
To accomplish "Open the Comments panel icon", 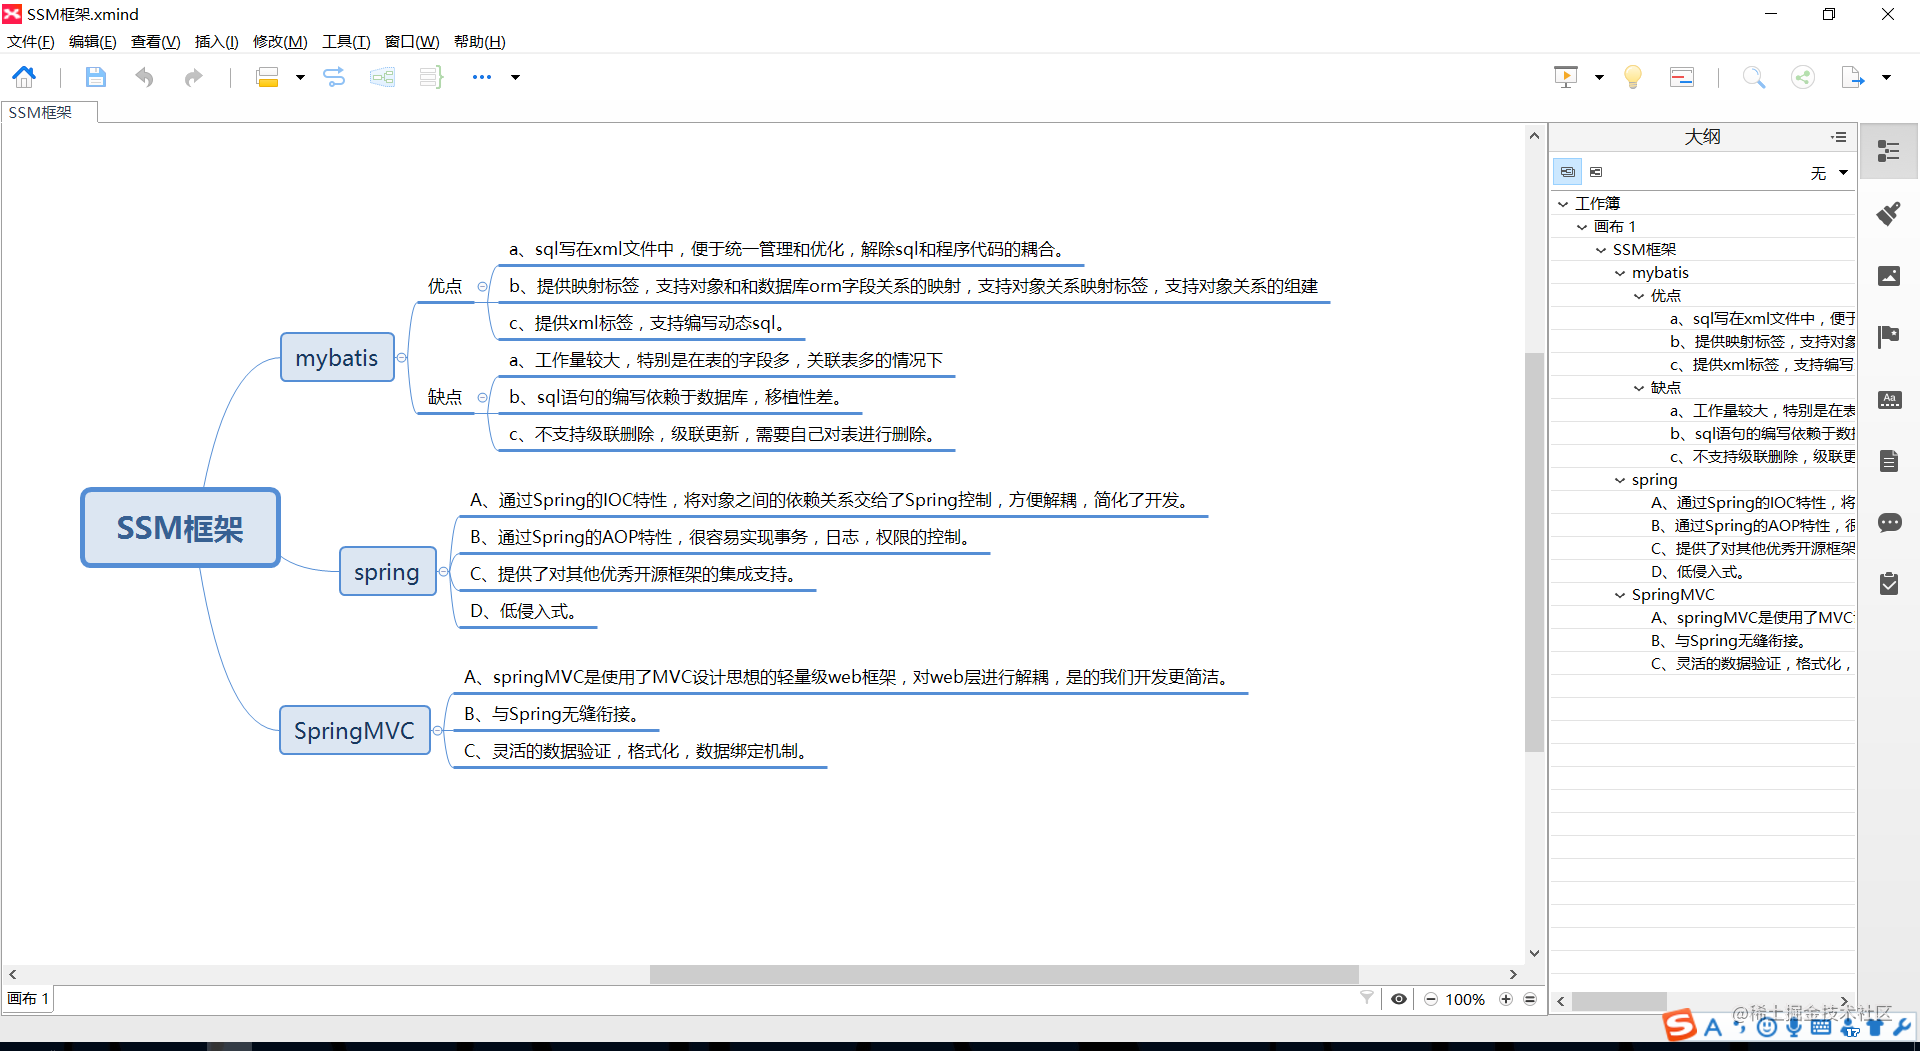I will coord(1889,523).
